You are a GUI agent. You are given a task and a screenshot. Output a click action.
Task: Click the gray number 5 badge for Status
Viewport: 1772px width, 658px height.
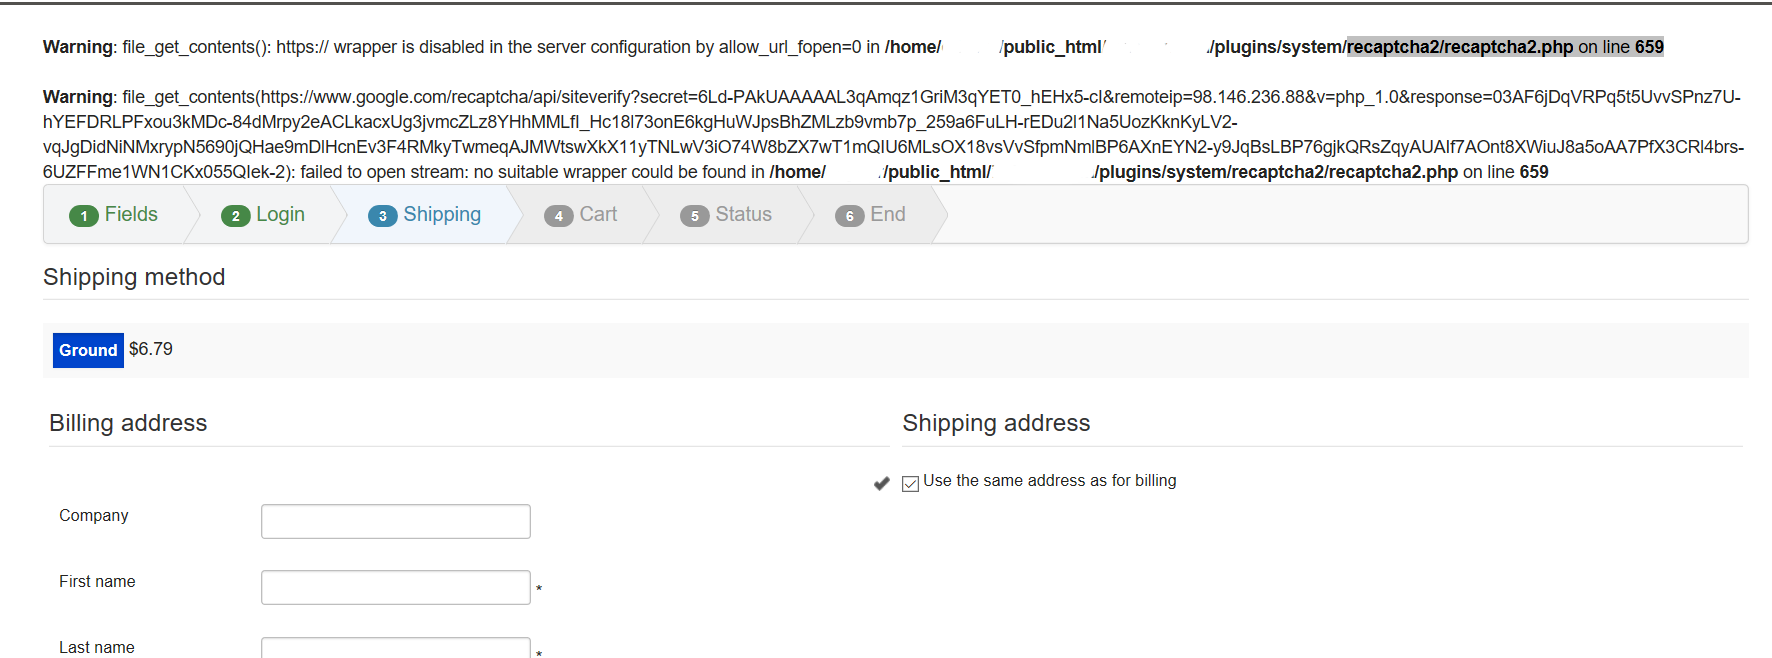(694, 216)
